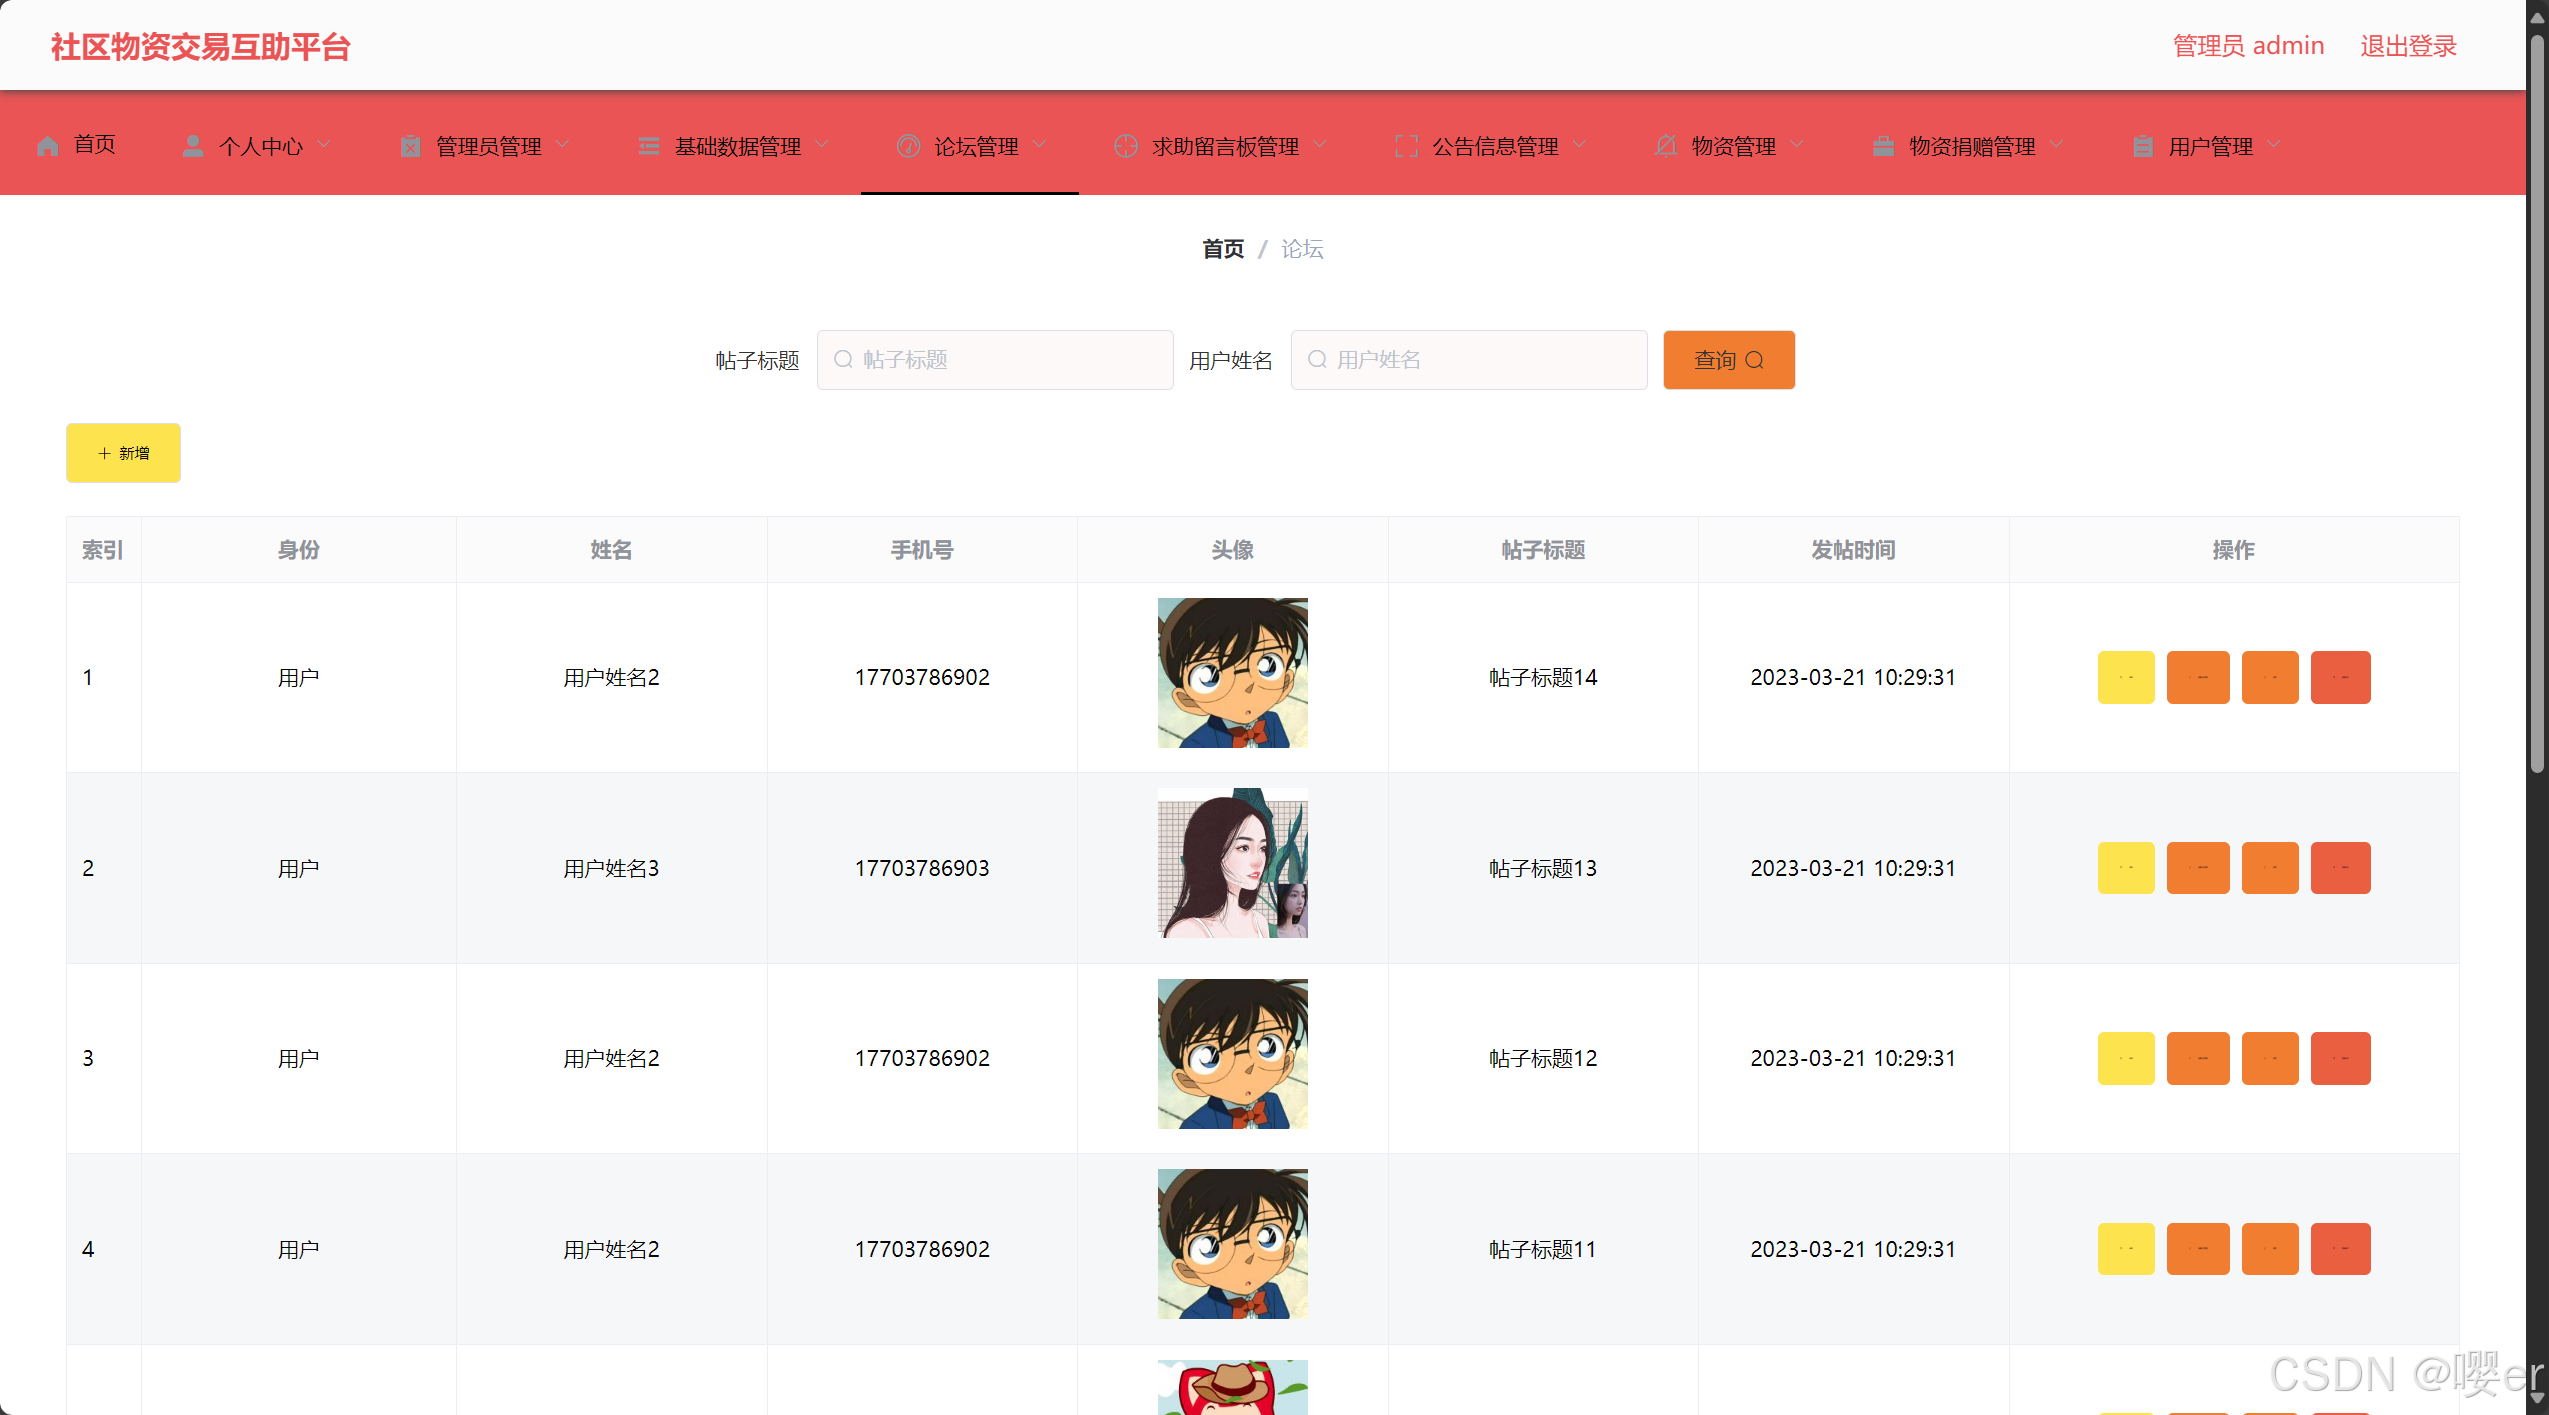
Task: Expand the 个人中心 dropdown chevron
Action: tap(324, 145)
